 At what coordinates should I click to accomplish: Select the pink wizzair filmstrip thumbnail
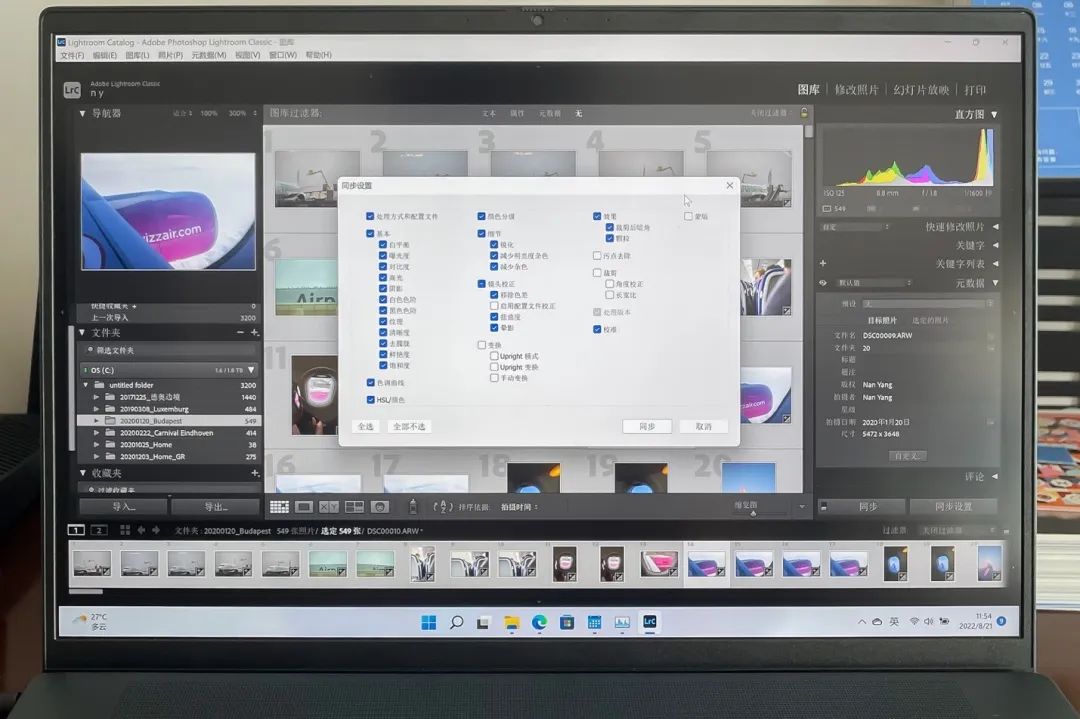click(x=659, y=564)
